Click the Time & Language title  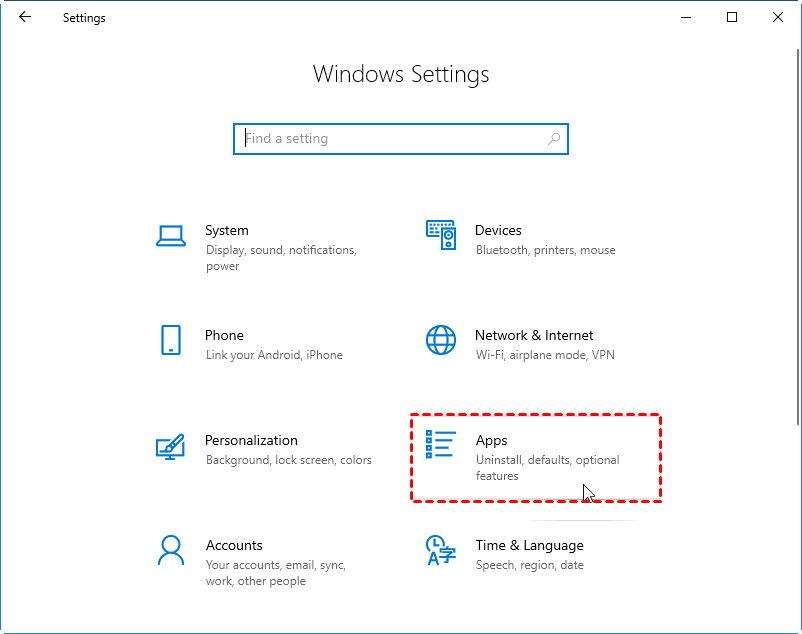click(x=529, y=545)
